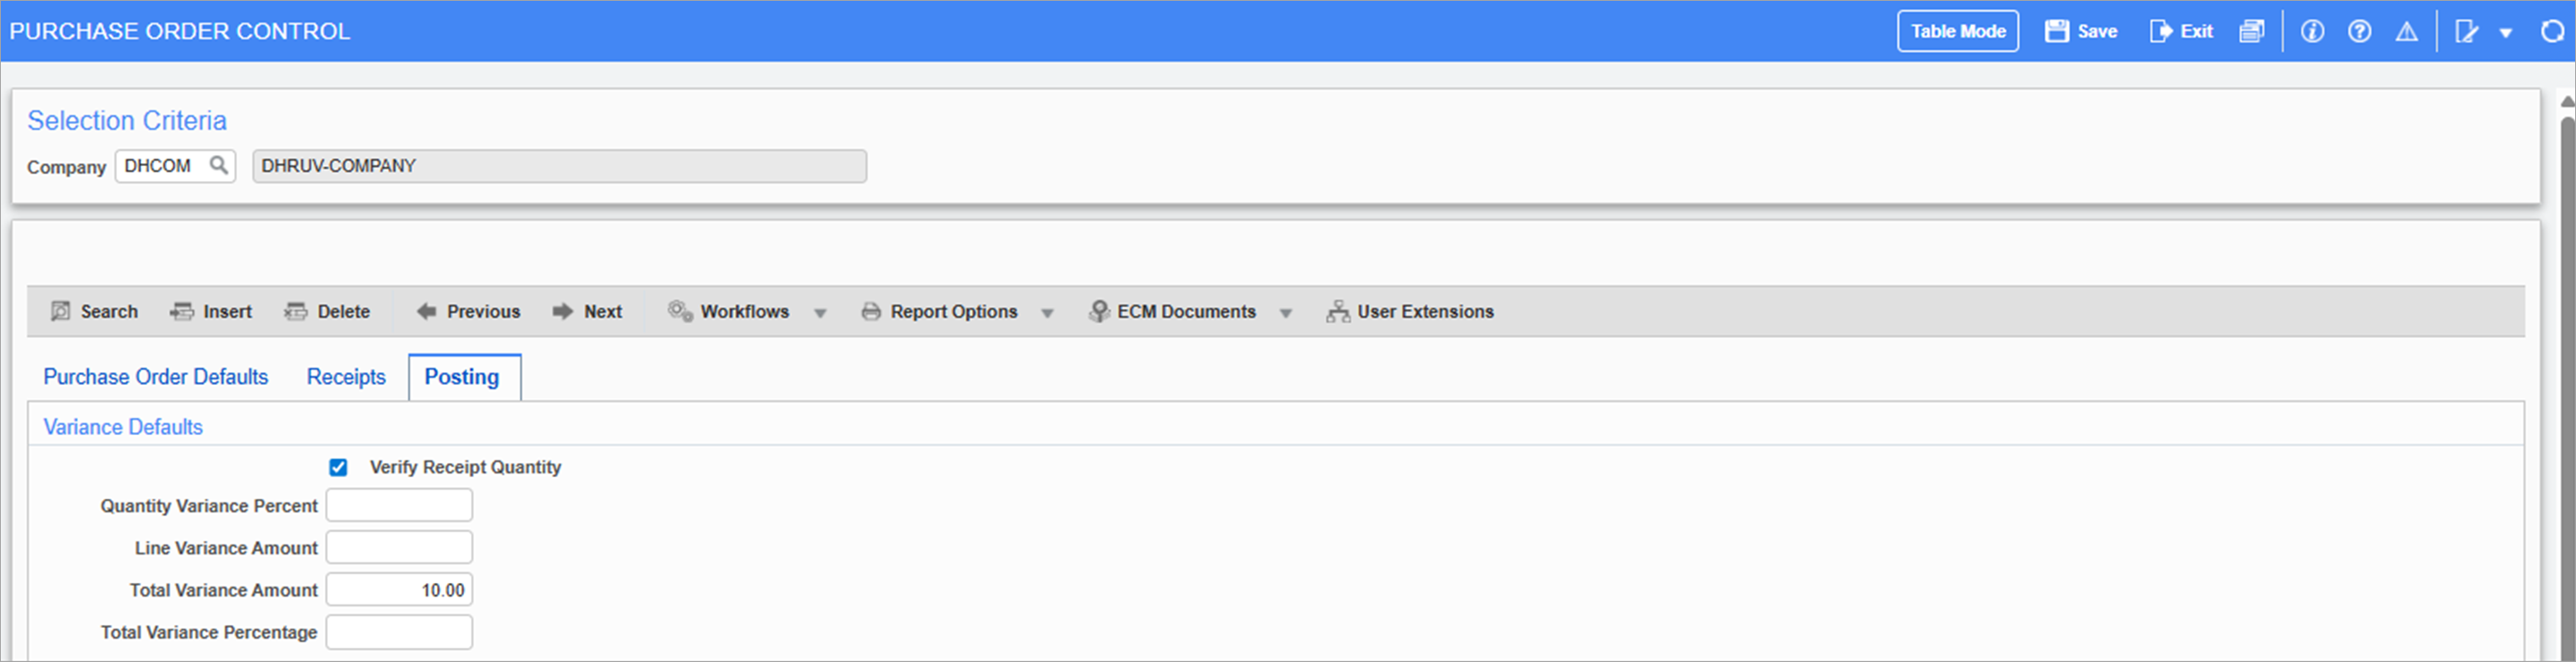
Task: Click the PURCHASE ORDER CONTROL title
Action: (x=180, y=31)
